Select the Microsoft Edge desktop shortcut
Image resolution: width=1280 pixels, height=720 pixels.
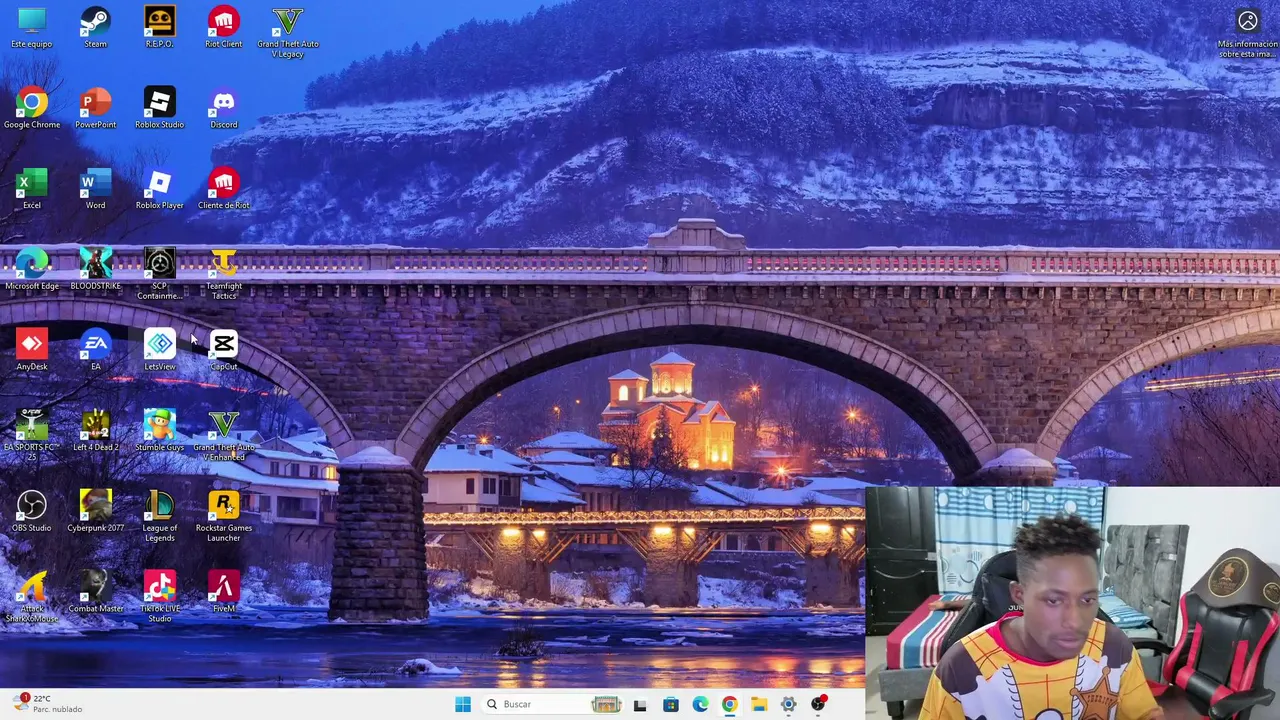tap(32, 270)
